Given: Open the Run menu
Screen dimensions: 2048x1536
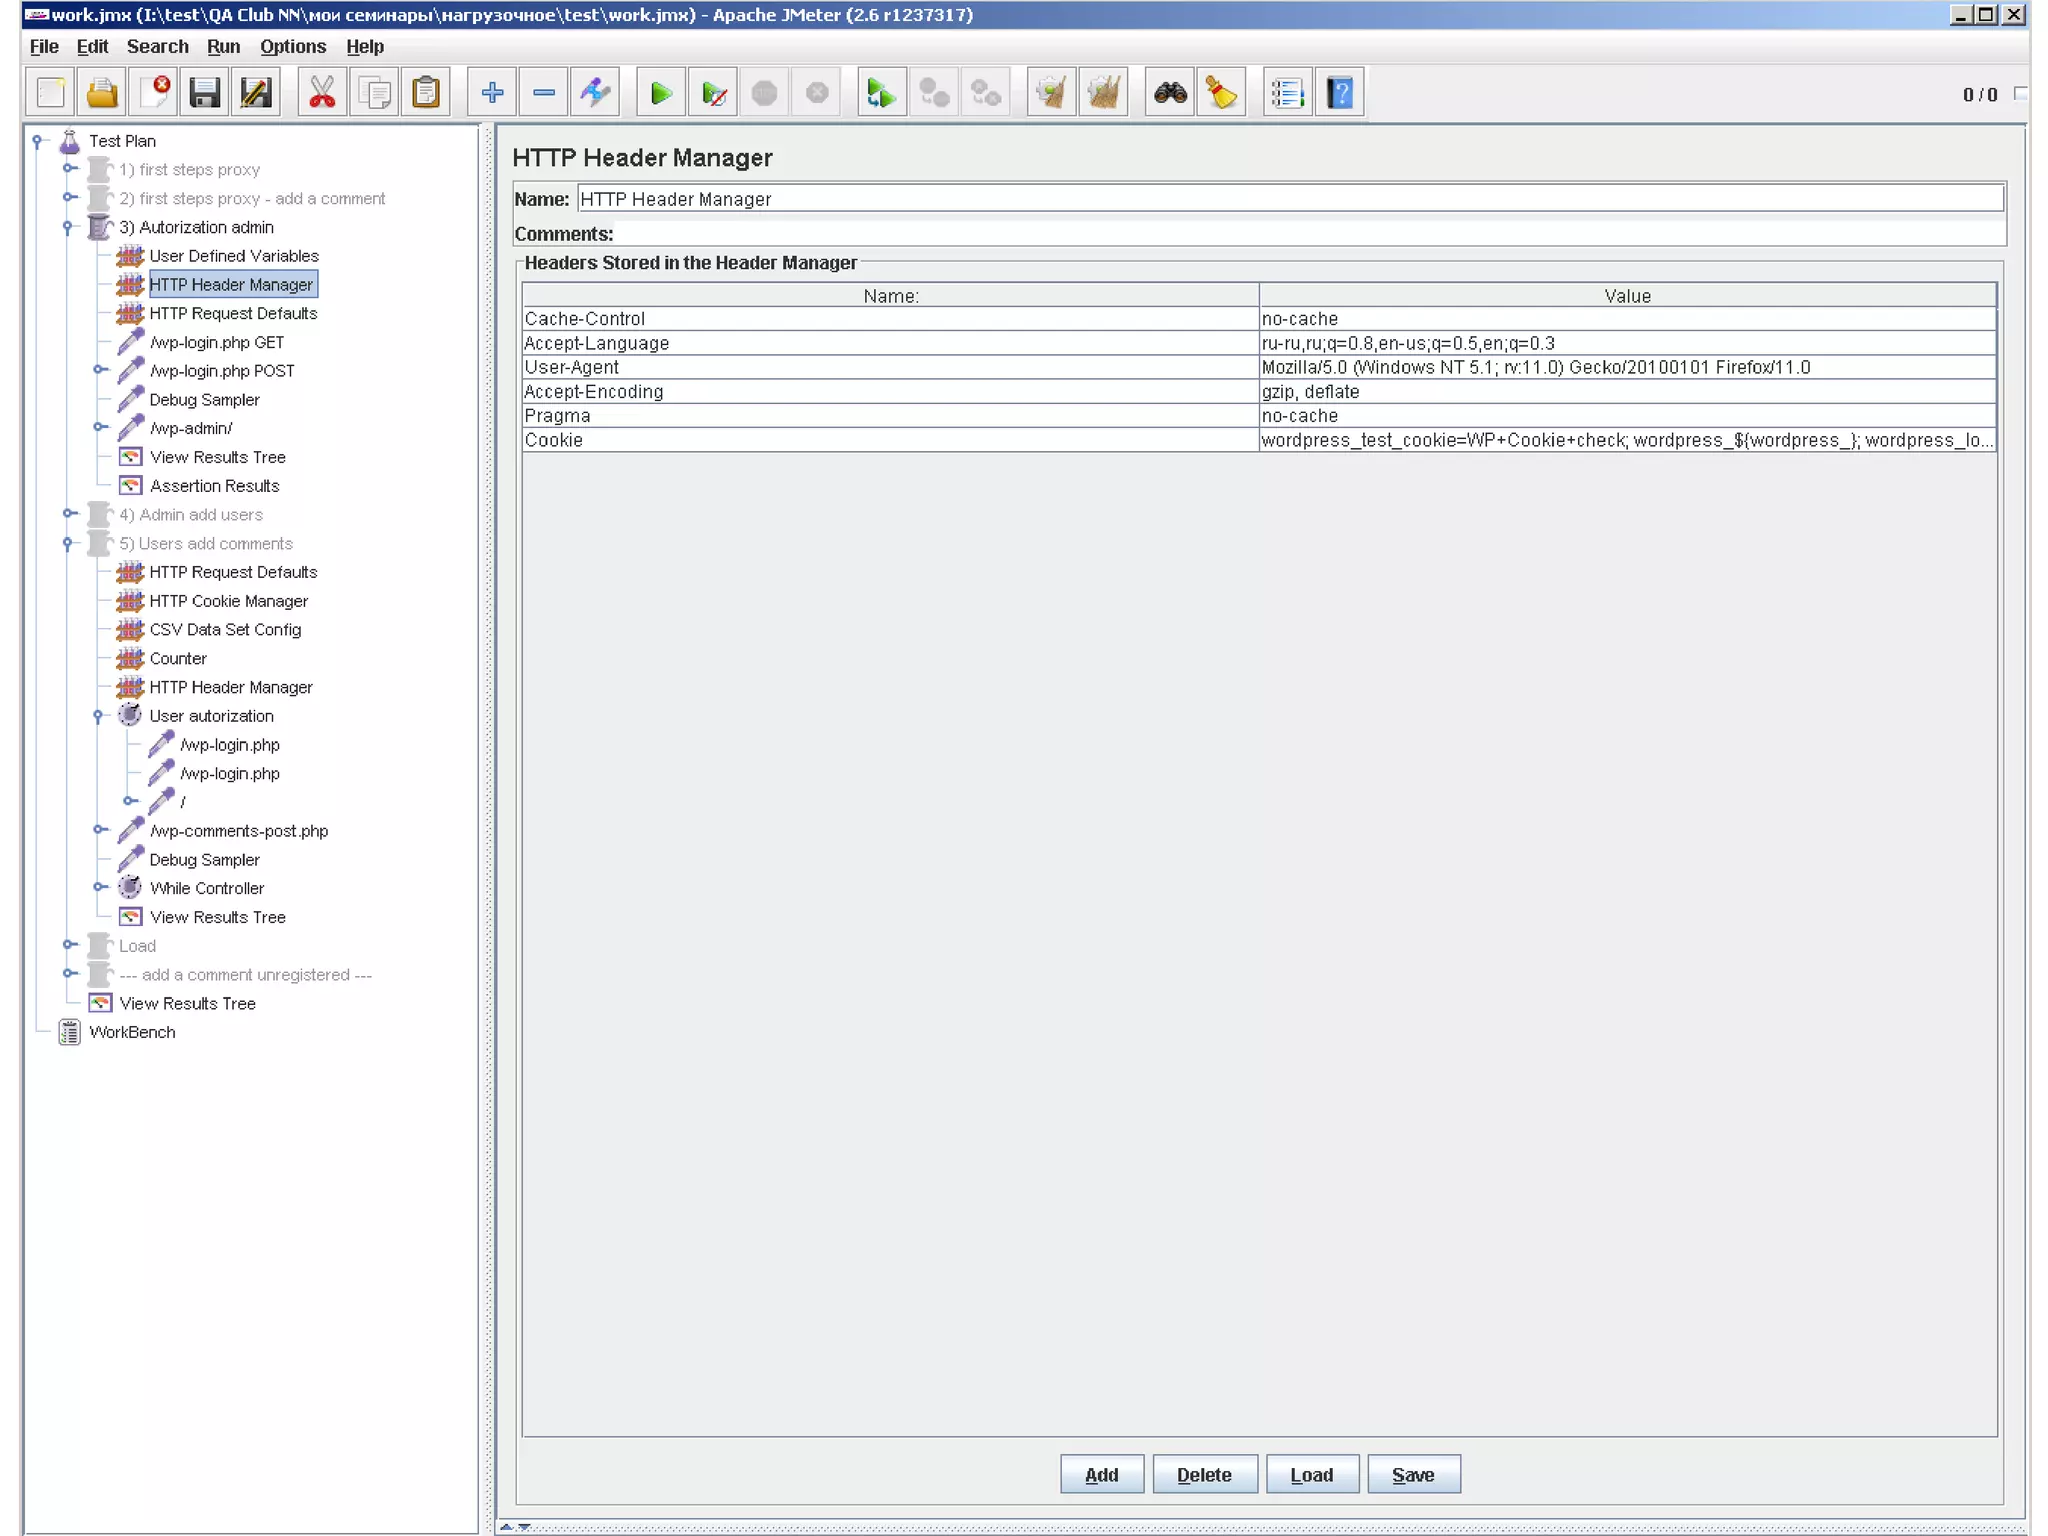Looking at the screenshot, I should point(223,47).
